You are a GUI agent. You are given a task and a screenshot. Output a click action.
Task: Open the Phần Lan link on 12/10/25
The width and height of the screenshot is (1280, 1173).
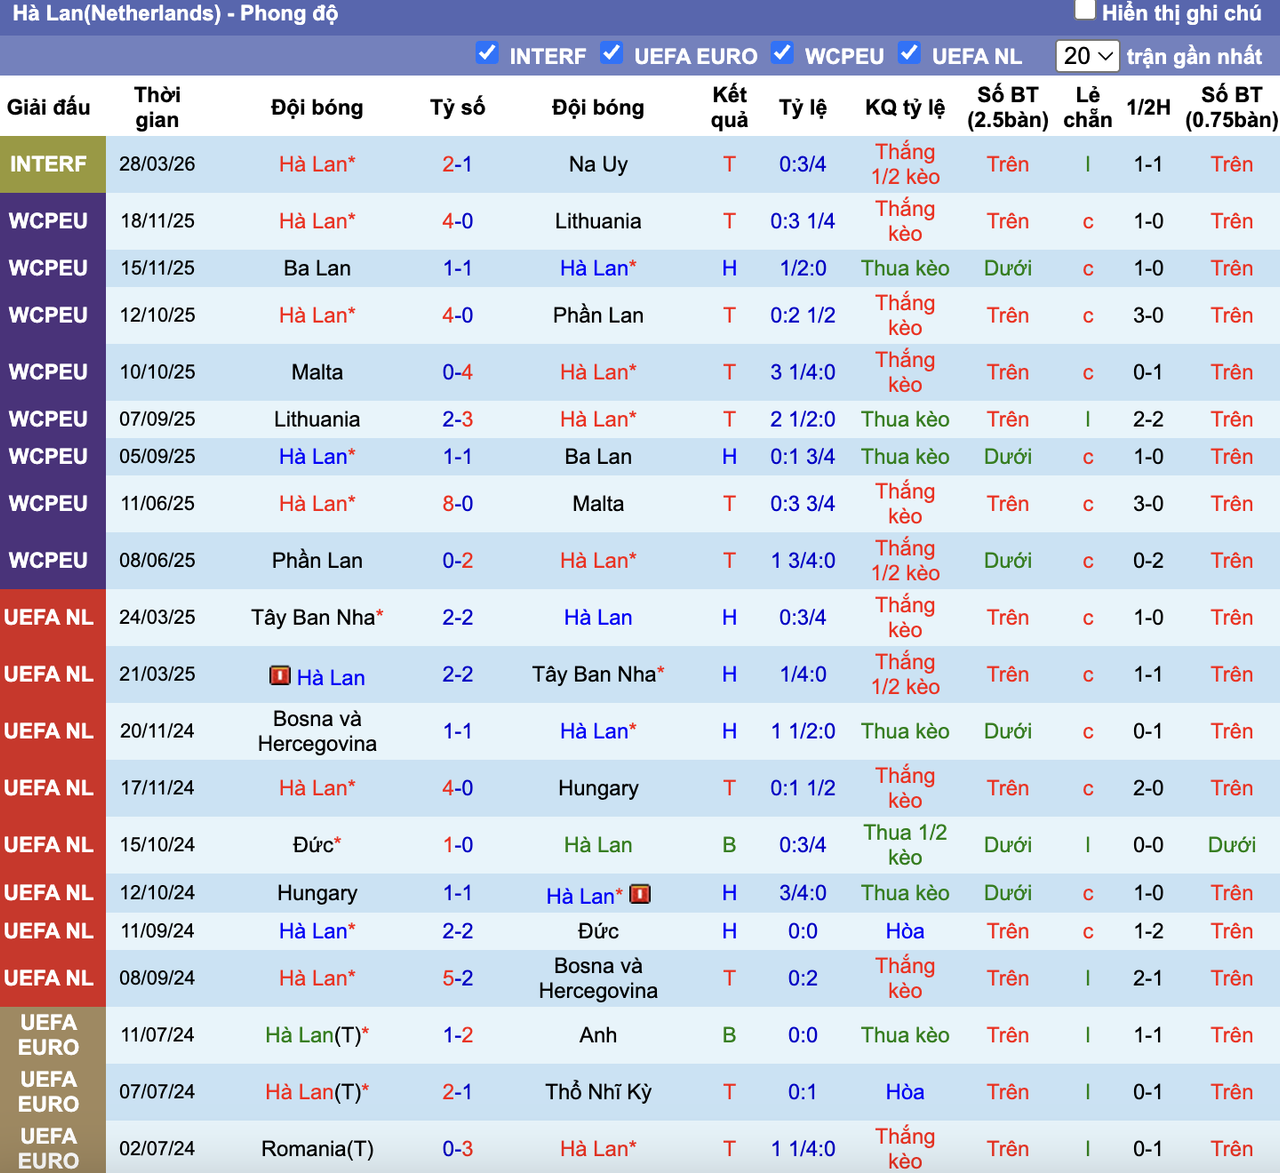tap(598, 315)
